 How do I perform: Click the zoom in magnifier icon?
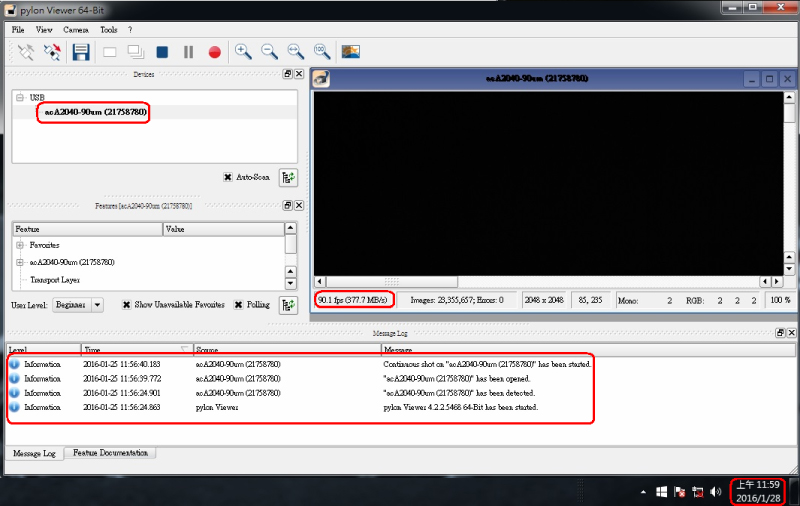(x=243, y=52)
